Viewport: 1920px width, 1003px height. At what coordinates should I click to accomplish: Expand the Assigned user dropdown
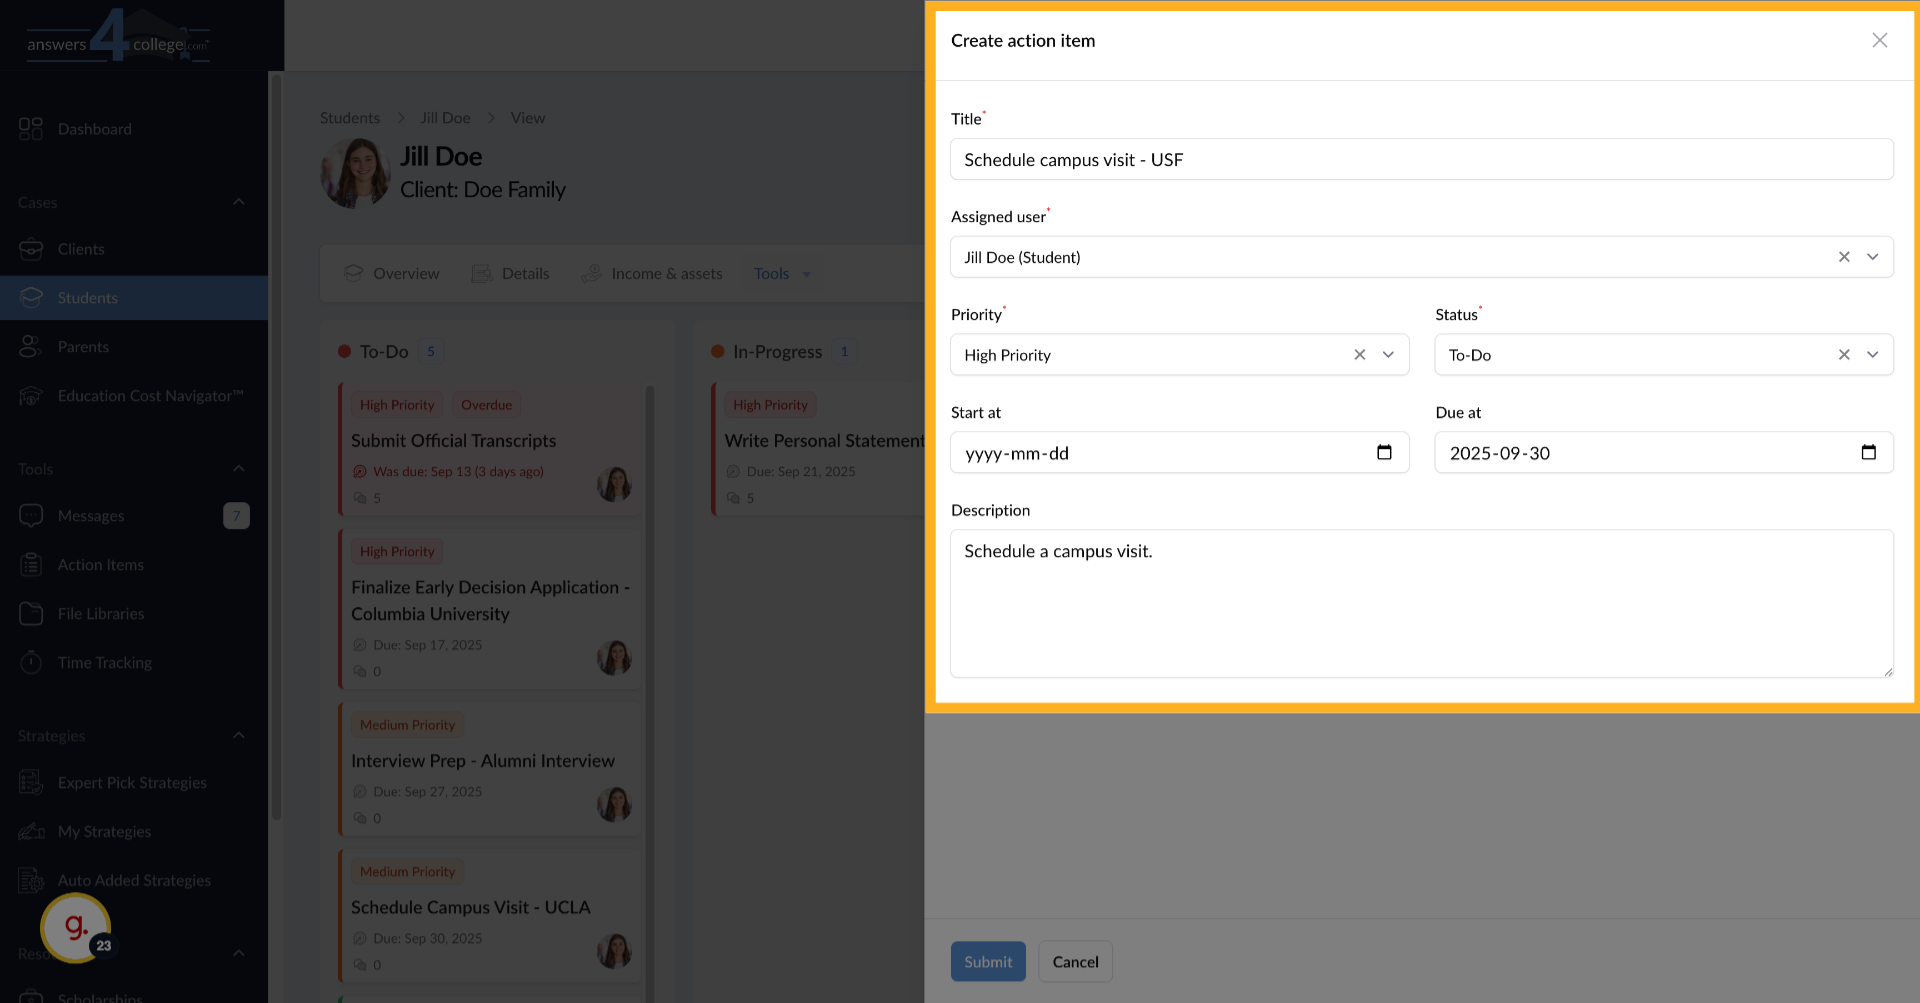tap(1873, 257)
